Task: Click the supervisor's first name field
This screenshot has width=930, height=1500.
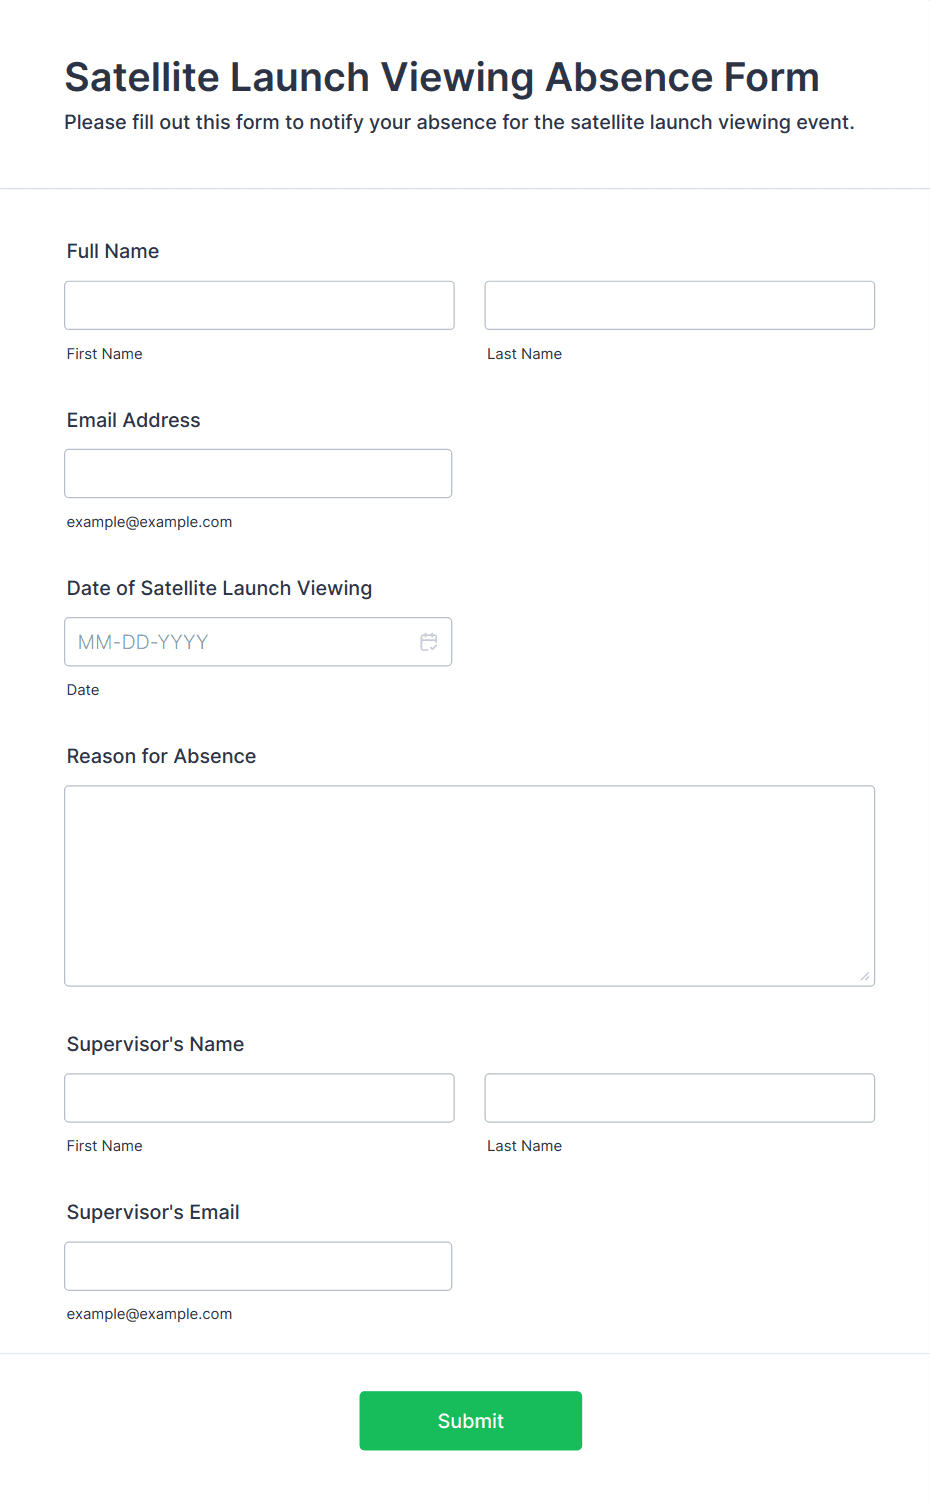Action: tap(259, 1098)
